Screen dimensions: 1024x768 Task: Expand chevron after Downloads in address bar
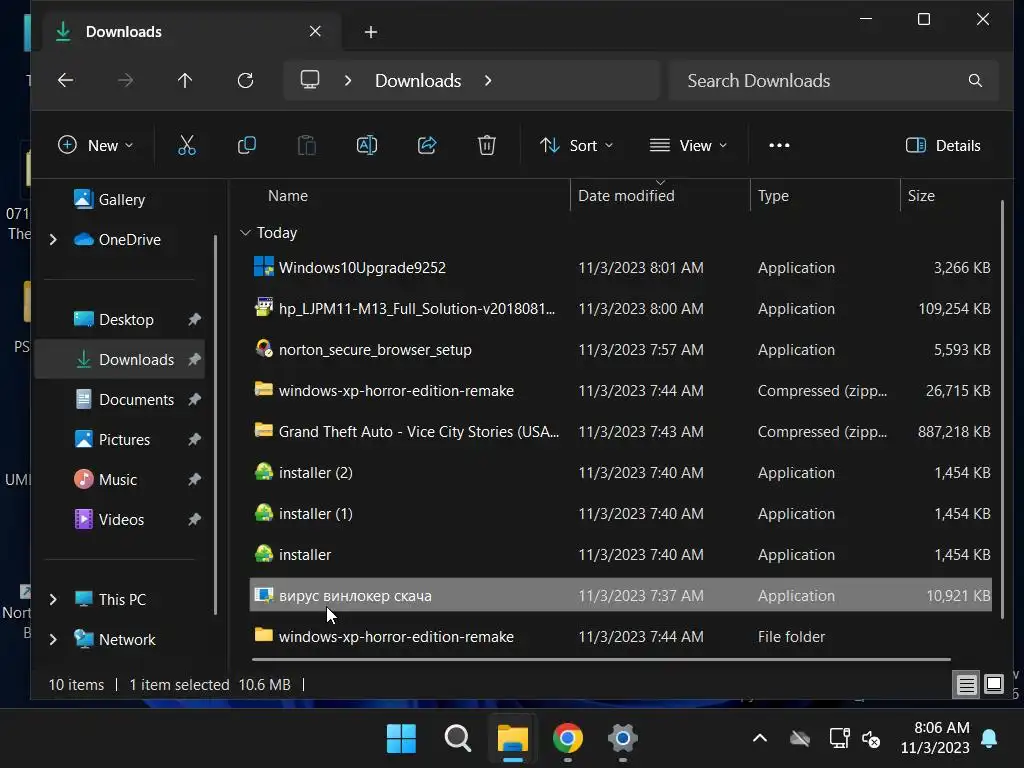(488, 80)
